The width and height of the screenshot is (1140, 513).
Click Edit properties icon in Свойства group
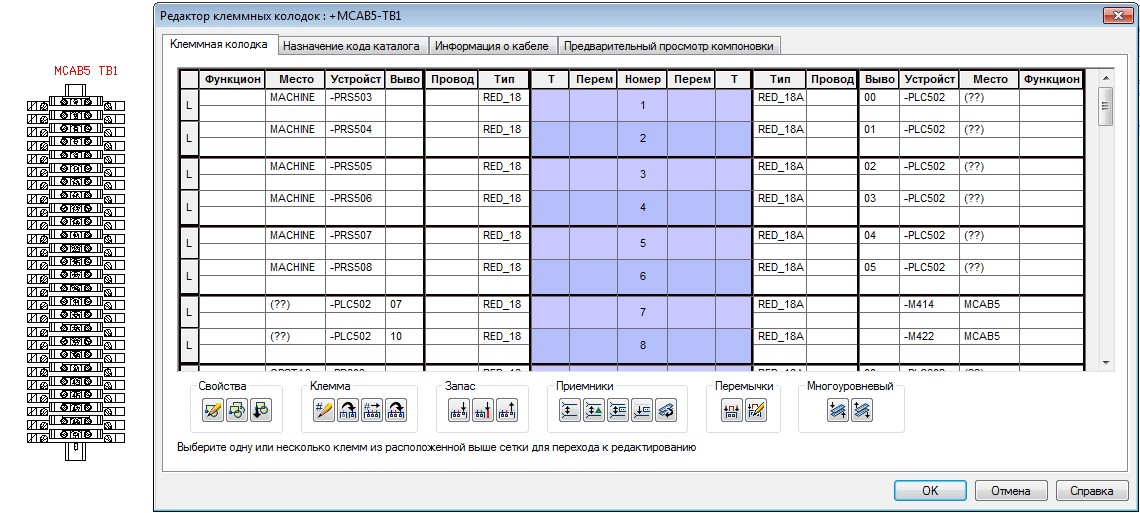click(212, 409)
